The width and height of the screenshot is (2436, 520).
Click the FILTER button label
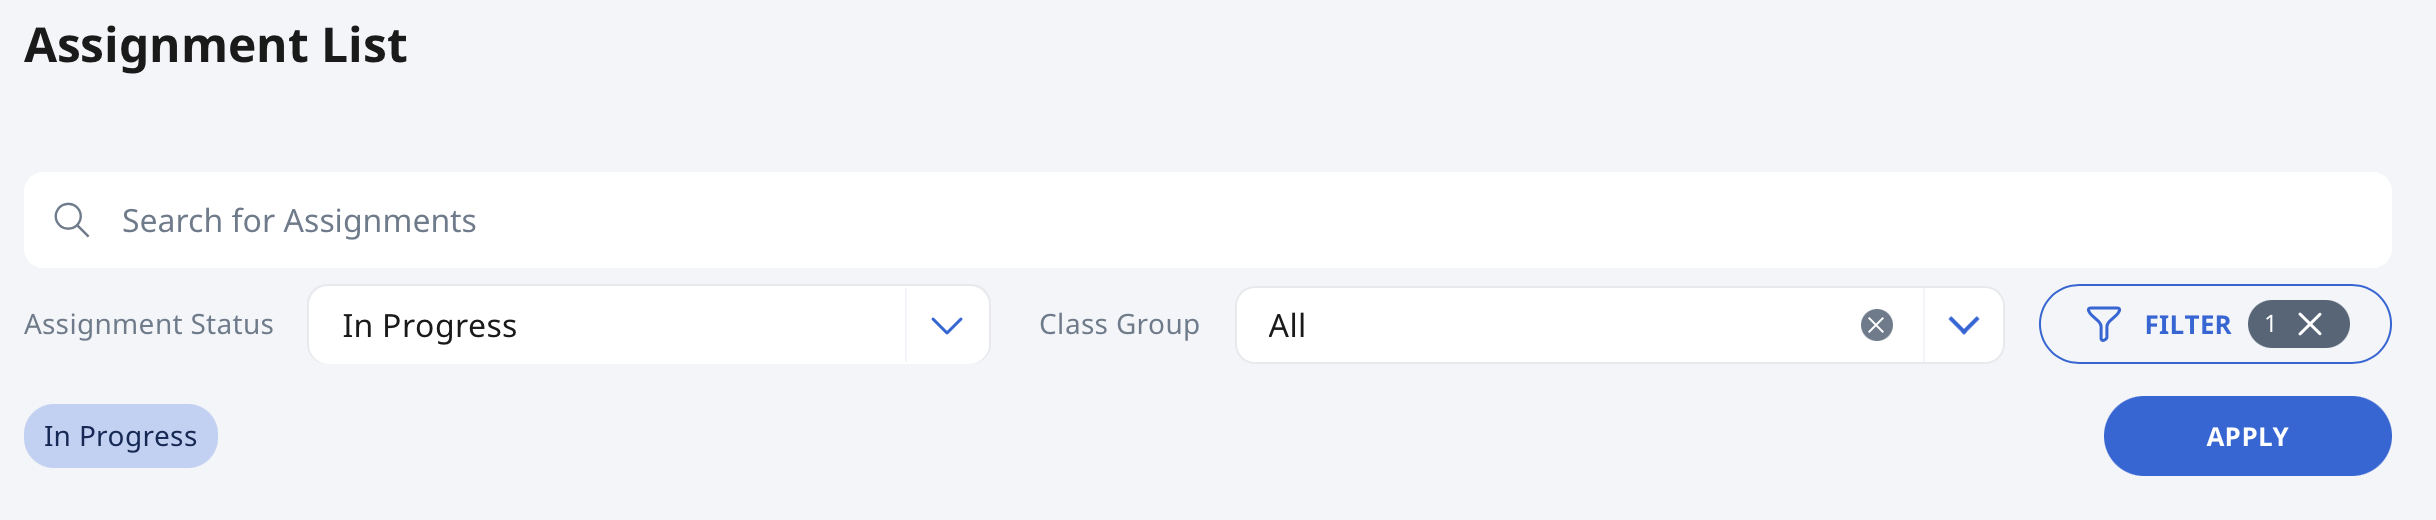coord(2187,325)
